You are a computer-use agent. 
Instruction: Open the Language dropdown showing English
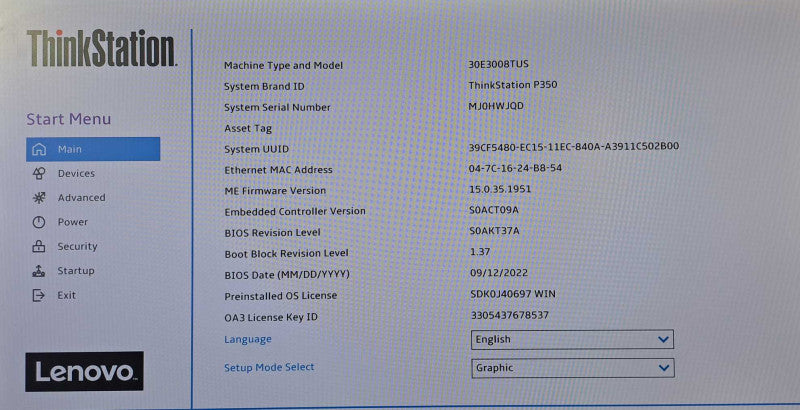point(572,340)
